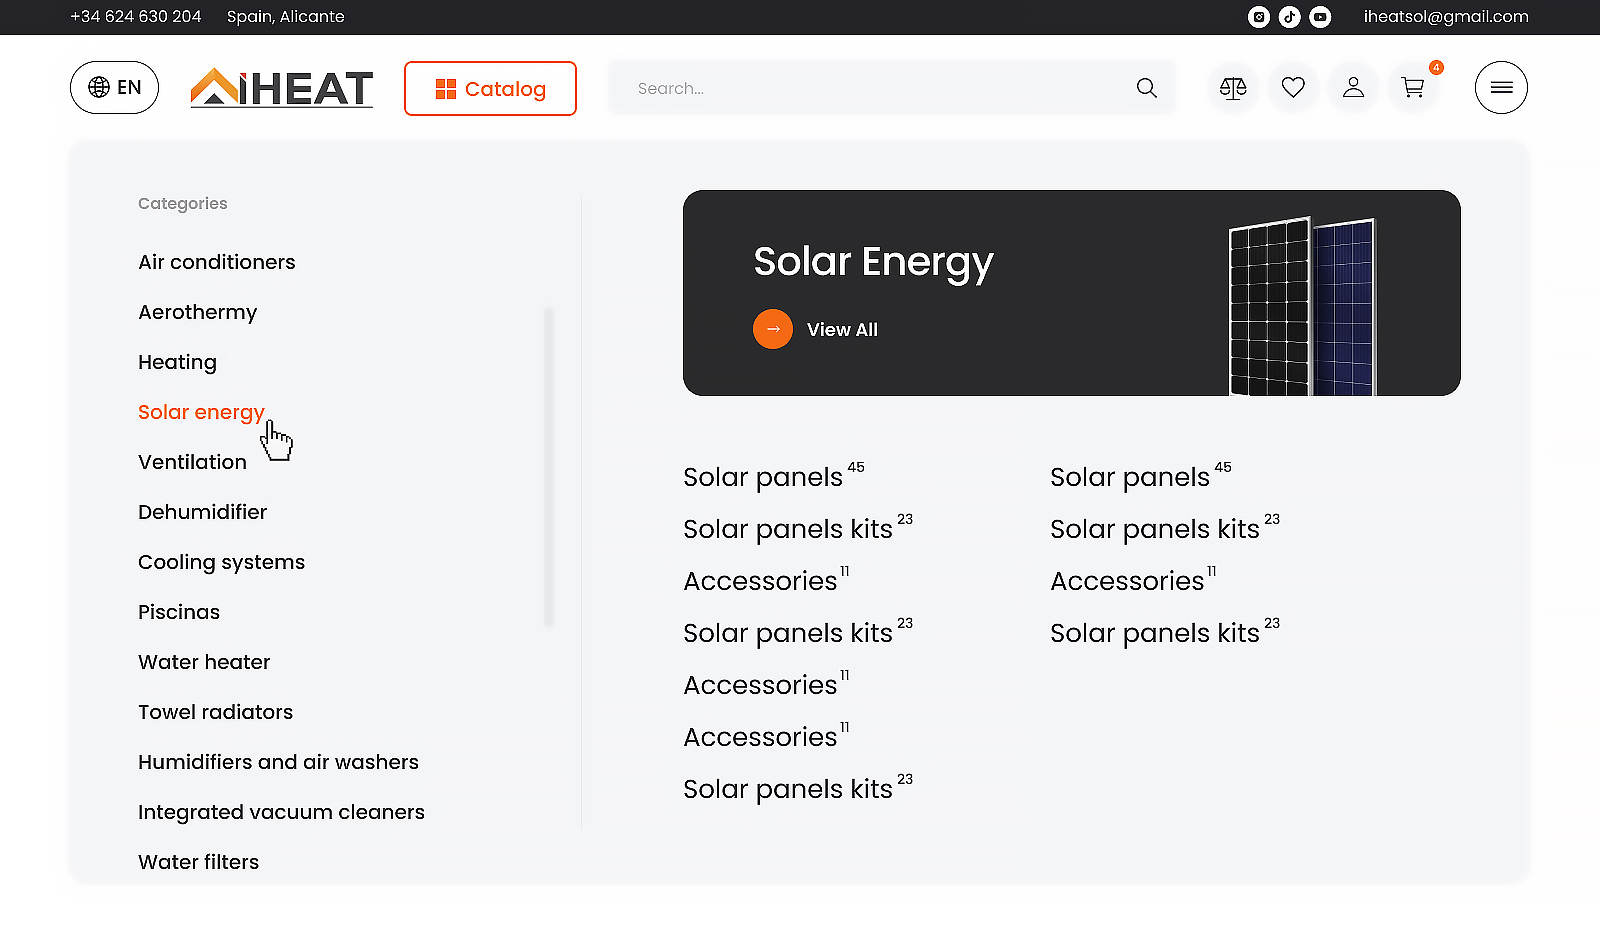
Task: Open the TikTok social icon
Action: 1290,17
